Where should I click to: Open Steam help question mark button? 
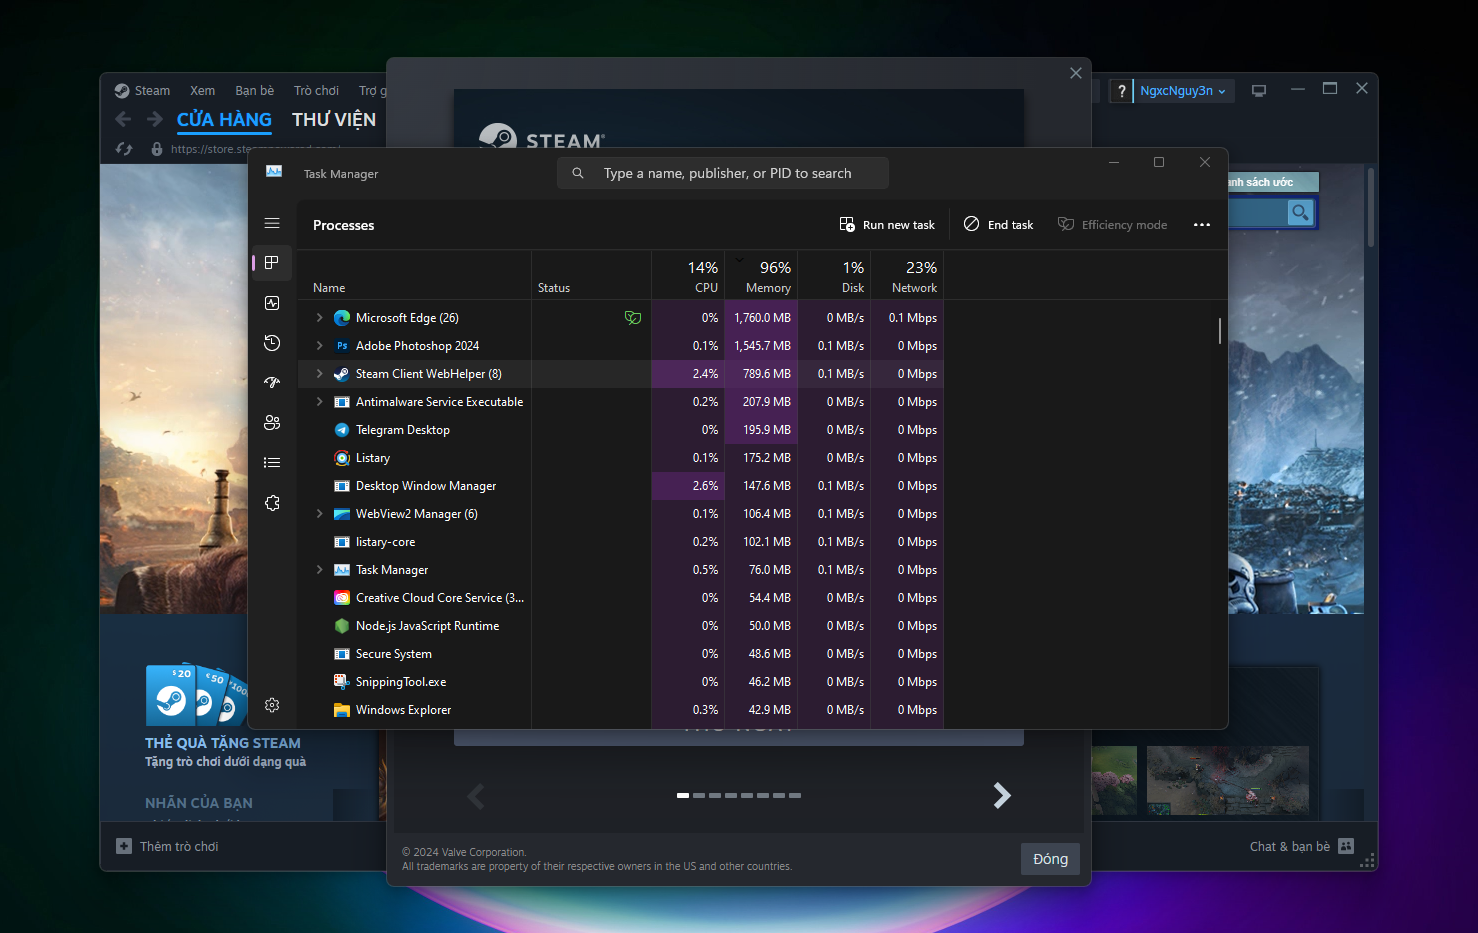[1122, 91]
